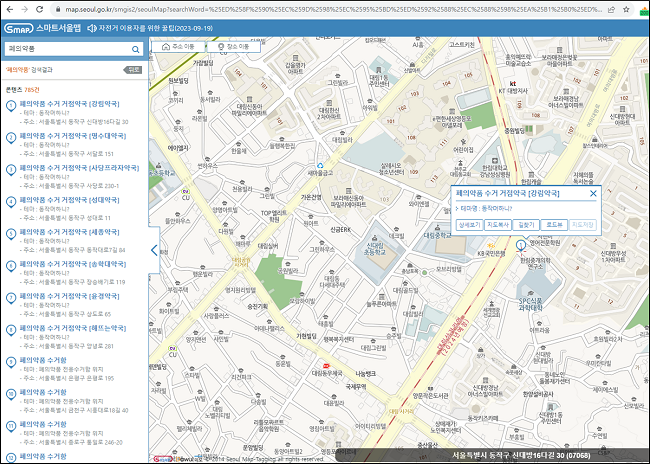This screenshot has height=464, width=650.
Task: Click the notice 자전거 이용자를 위한 꿀팁
Action: click(x=156, y=28)
